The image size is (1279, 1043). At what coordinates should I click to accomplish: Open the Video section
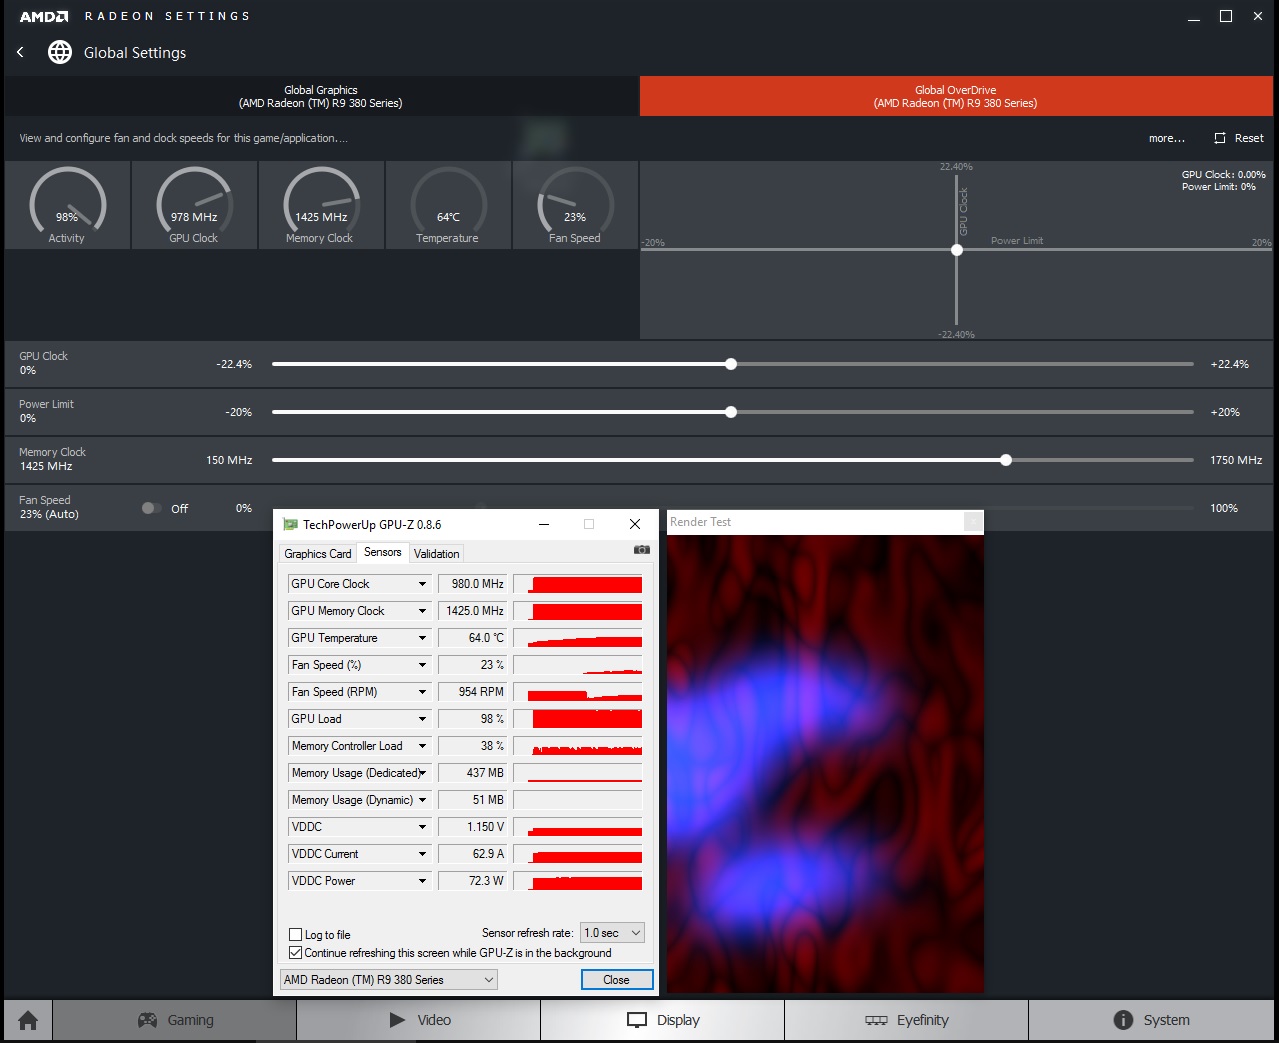(x=419, y=1020)
